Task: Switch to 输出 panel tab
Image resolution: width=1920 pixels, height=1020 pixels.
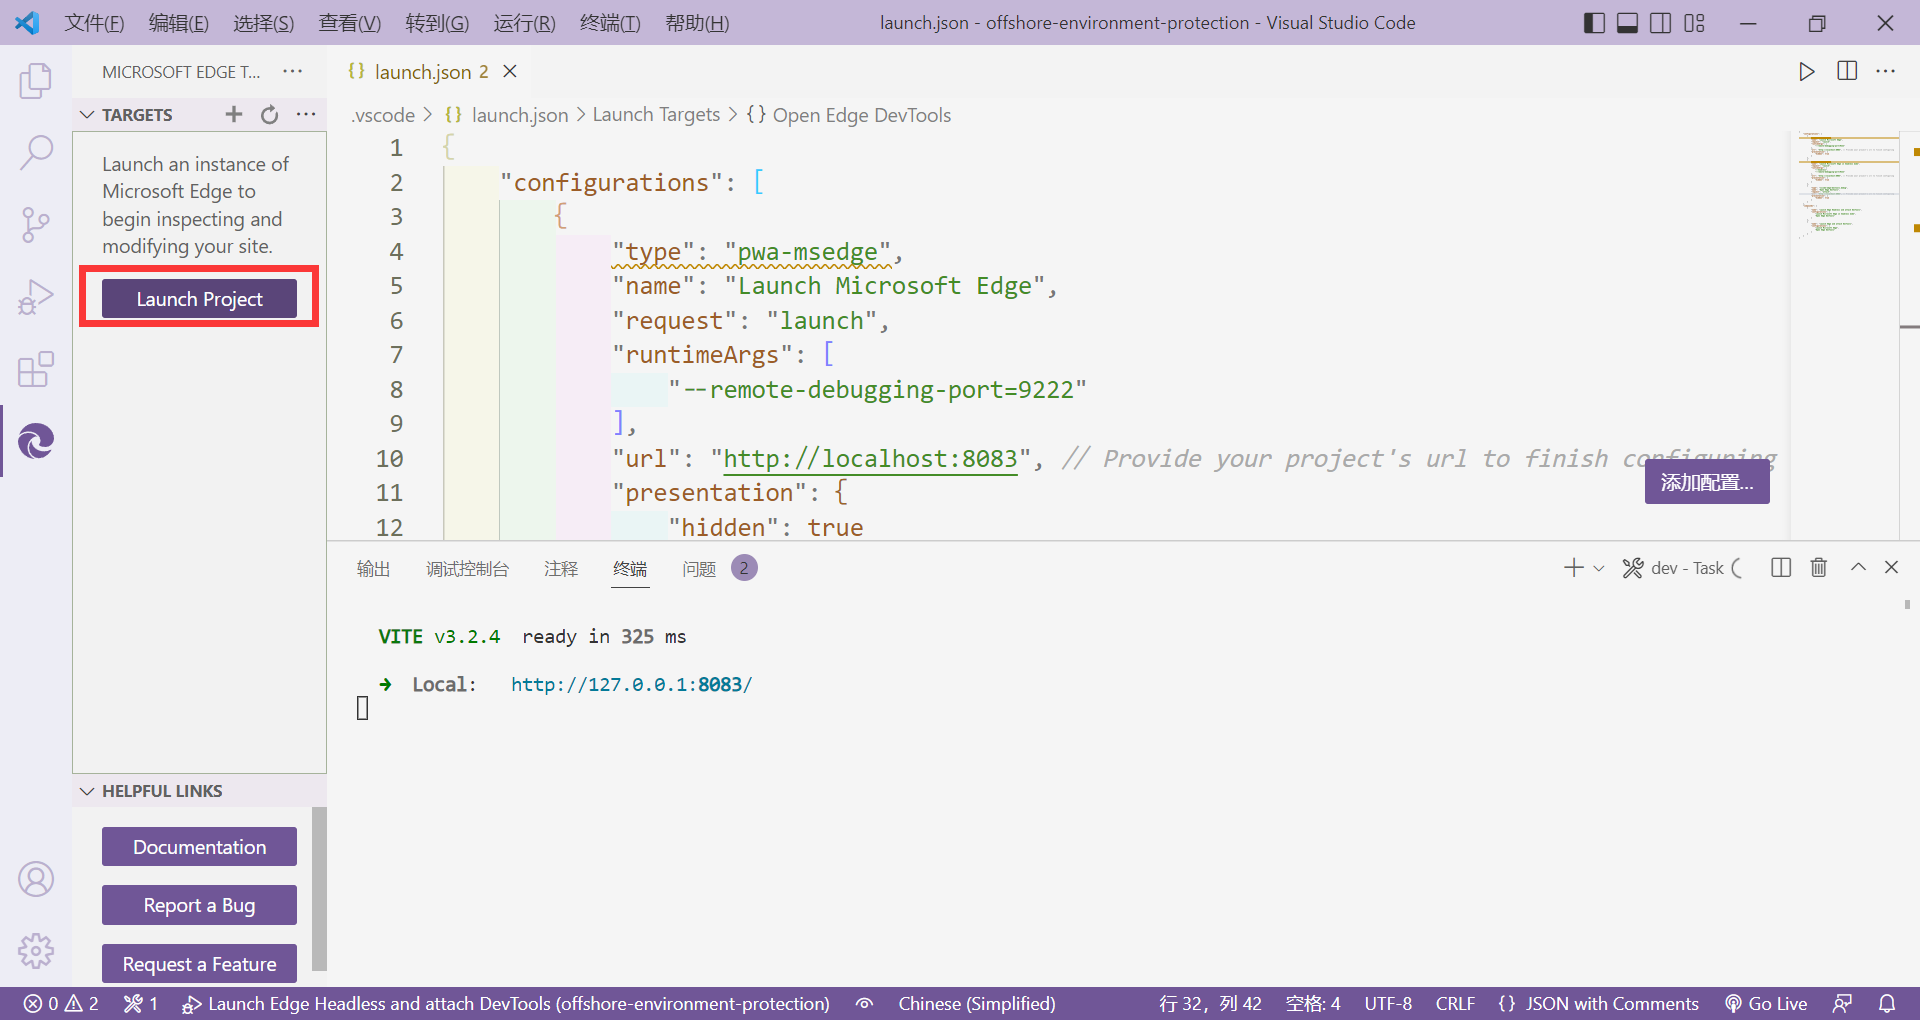Action: (373, 568)
